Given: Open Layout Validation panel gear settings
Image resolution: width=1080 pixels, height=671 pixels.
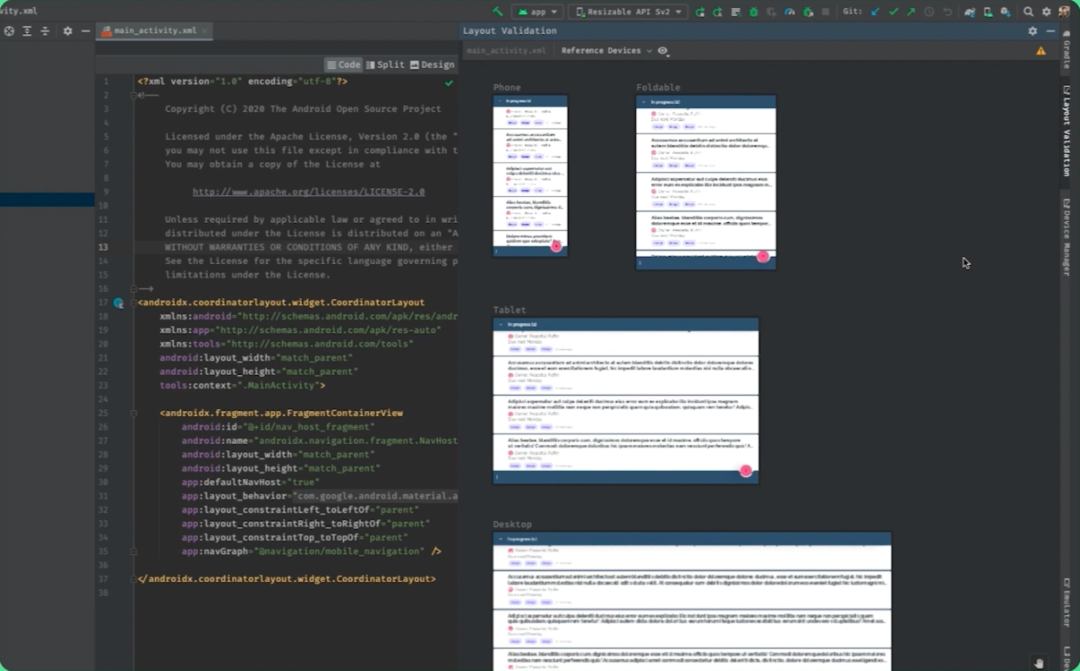Looking at the screenshot, I should point(1033,31).
